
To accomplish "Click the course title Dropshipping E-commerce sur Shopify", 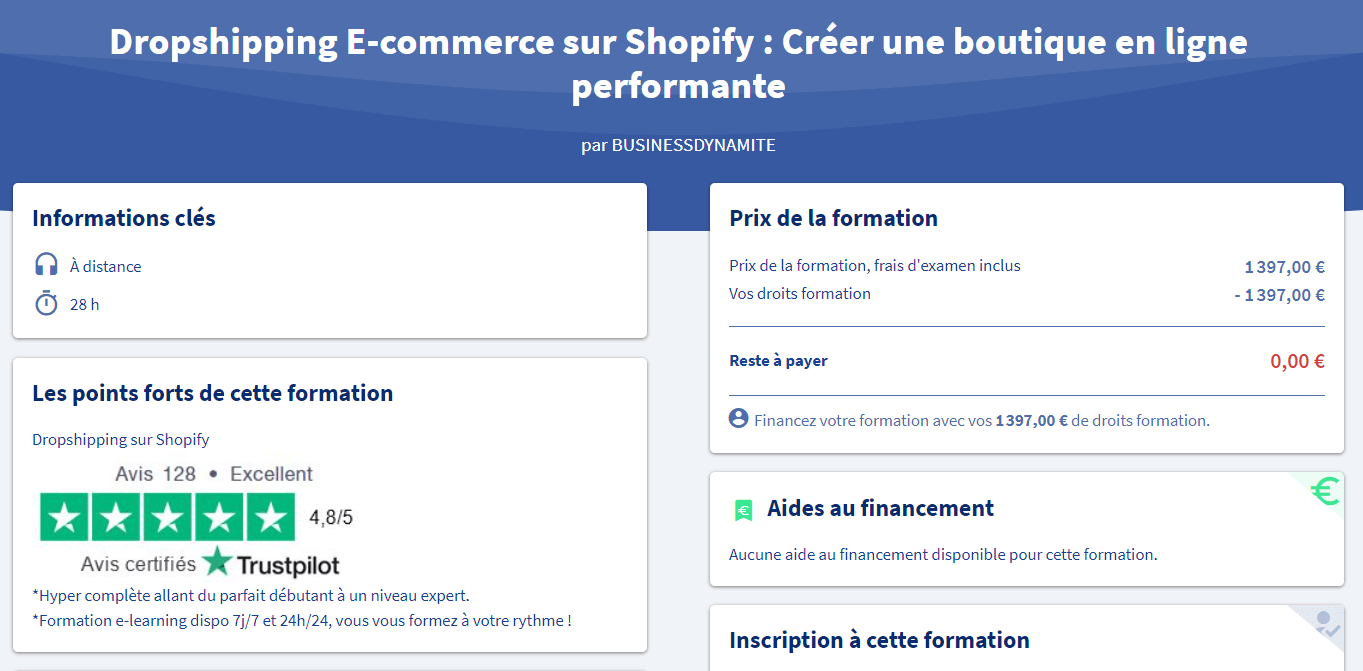I will pyautogui.click(x=678, y=63).
